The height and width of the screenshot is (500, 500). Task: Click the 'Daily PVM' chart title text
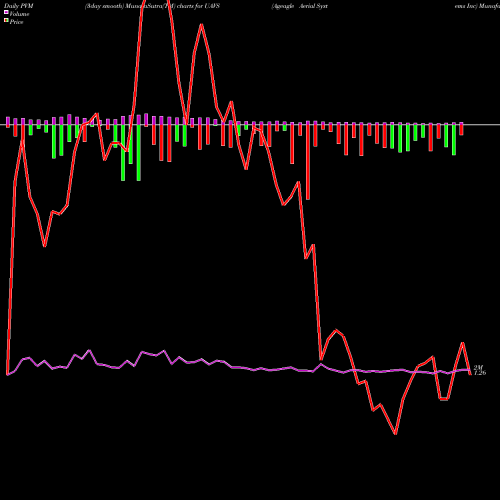(x=19, y=6)
